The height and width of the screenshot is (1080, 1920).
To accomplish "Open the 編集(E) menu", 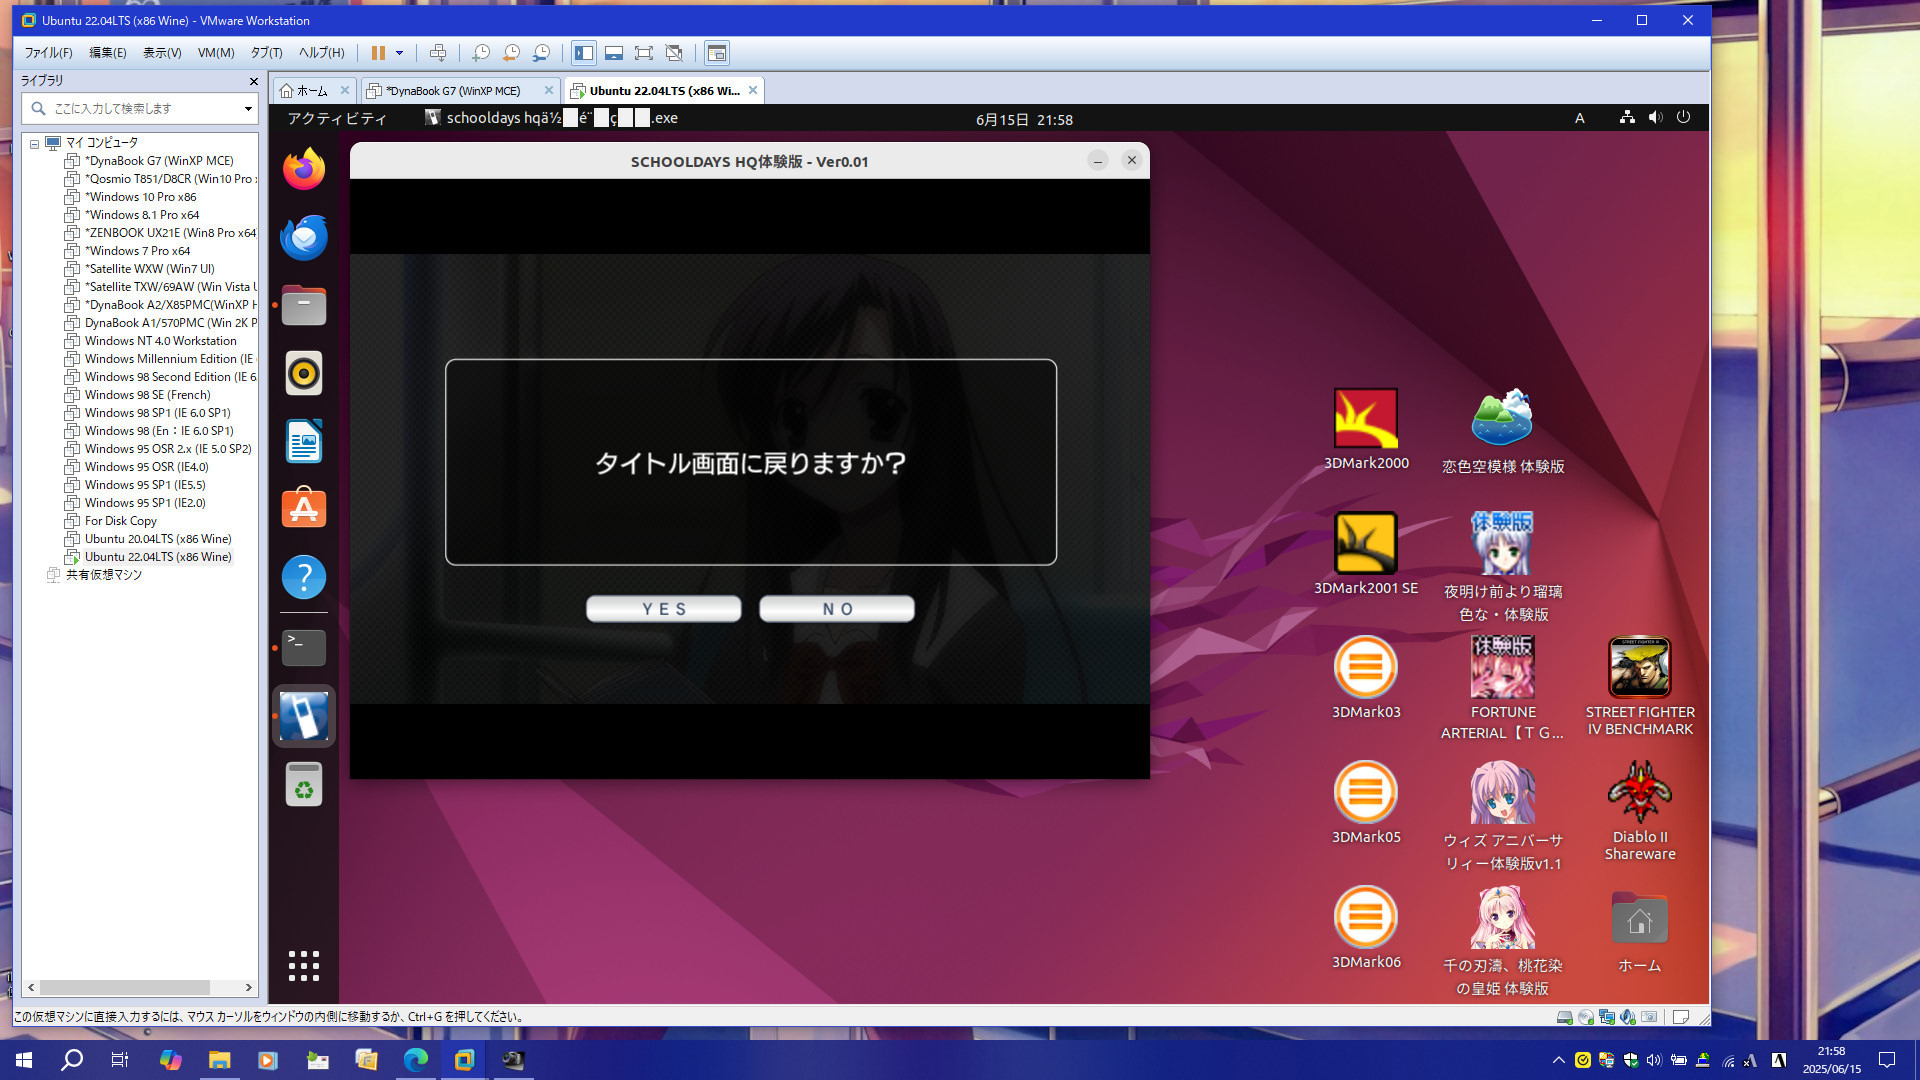I will (x=108, y=53).
